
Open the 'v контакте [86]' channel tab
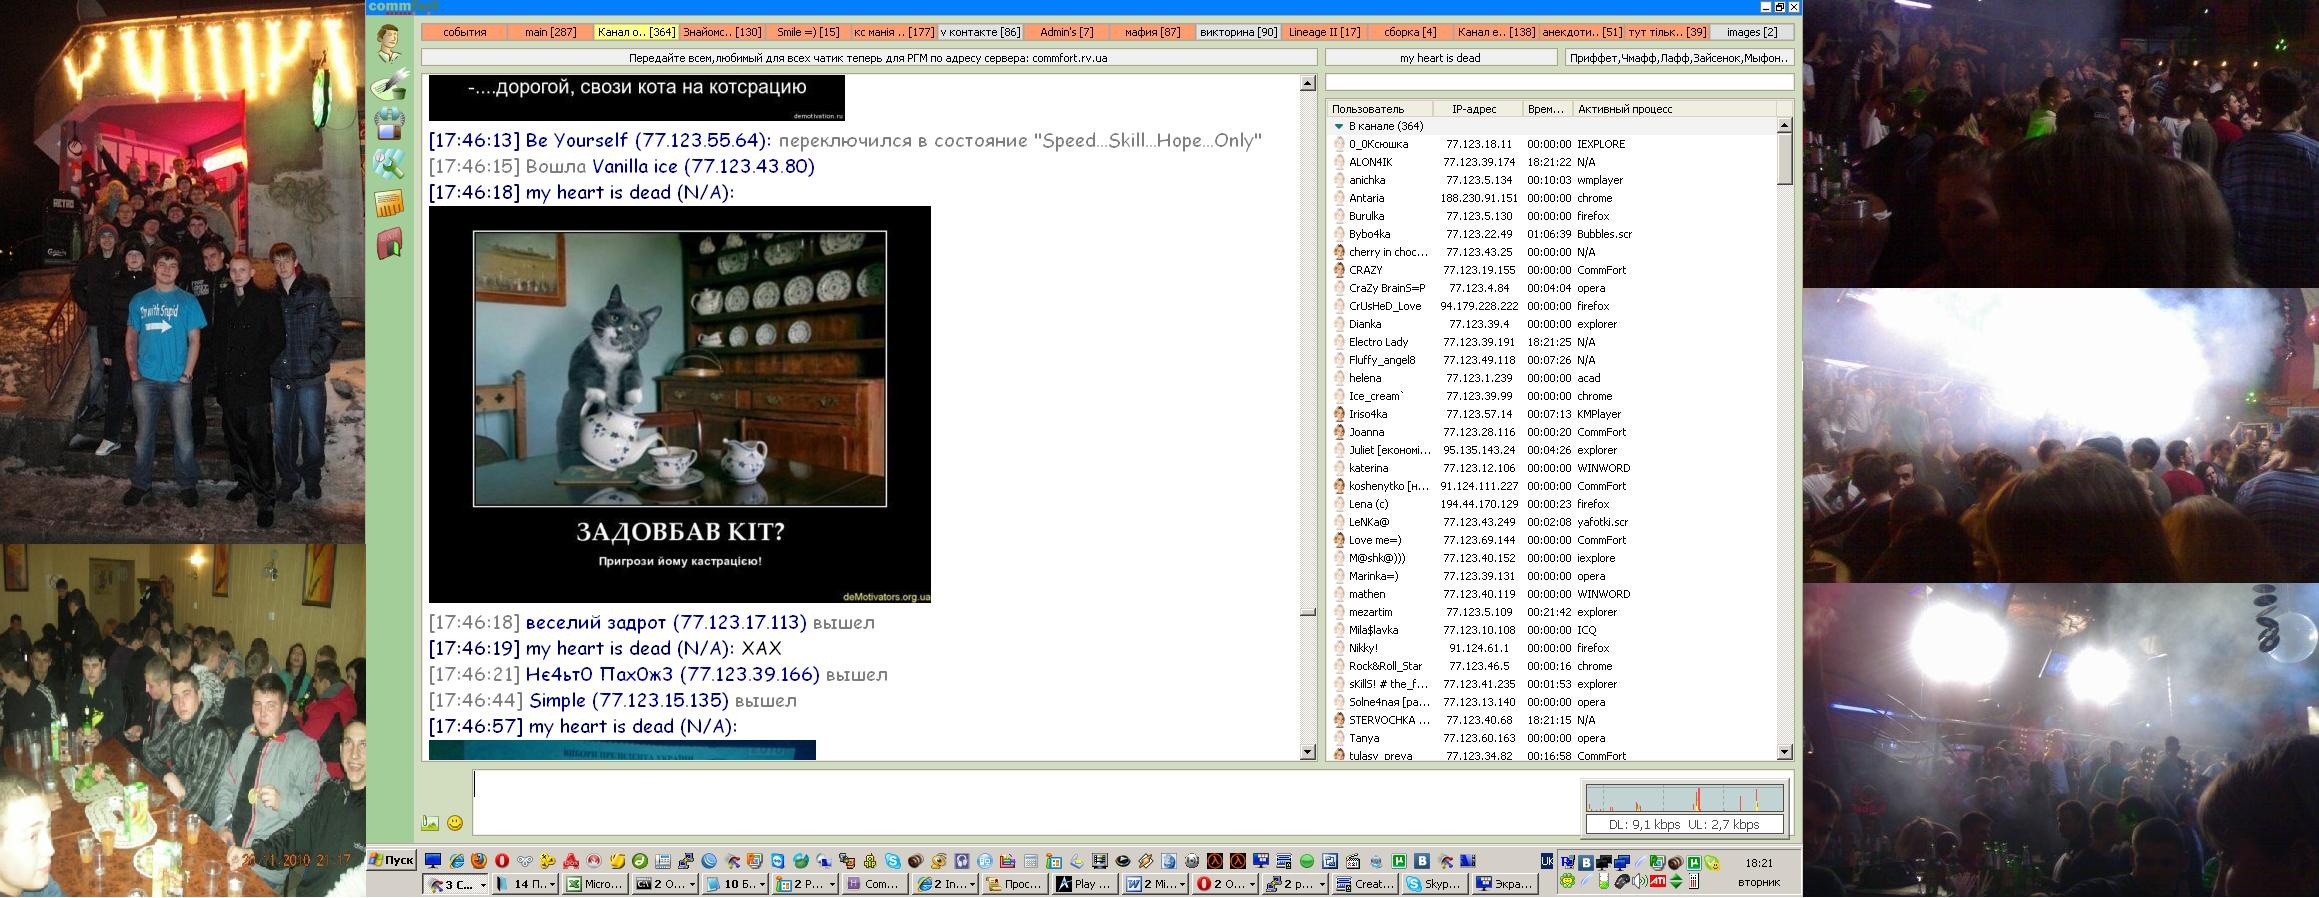(980, 32)
